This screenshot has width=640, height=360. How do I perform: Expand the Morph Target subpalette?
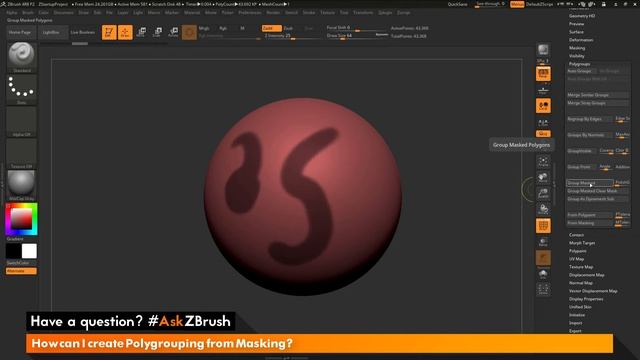click(582, 243)
